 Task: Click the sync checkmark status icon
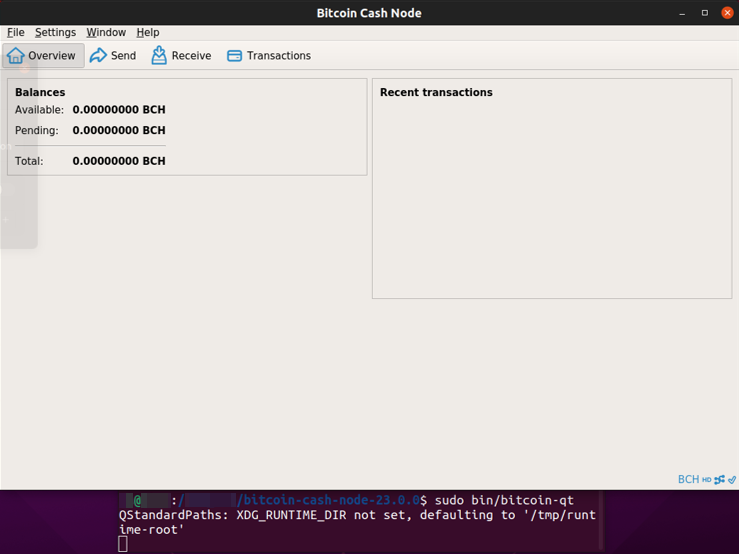731,480
